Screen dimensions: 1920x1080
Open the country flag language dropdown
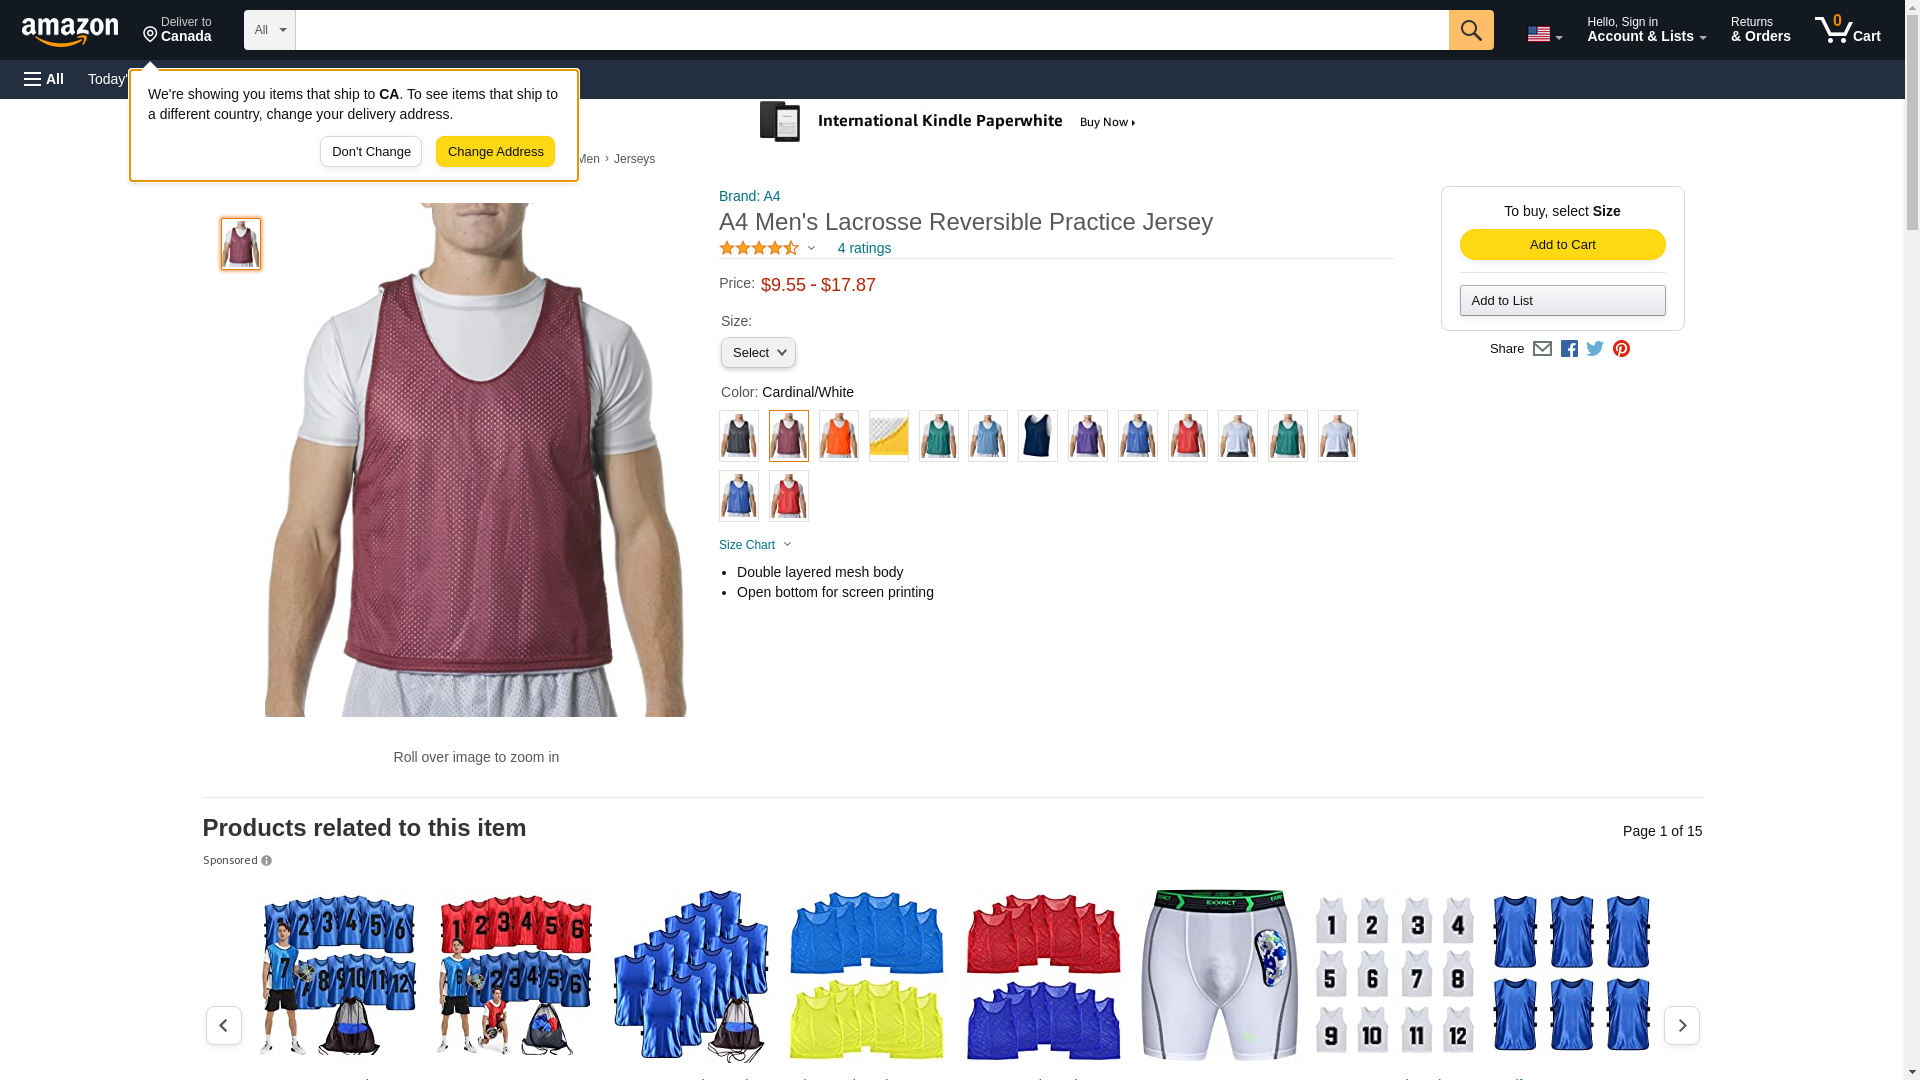[x=1544, y=34]
